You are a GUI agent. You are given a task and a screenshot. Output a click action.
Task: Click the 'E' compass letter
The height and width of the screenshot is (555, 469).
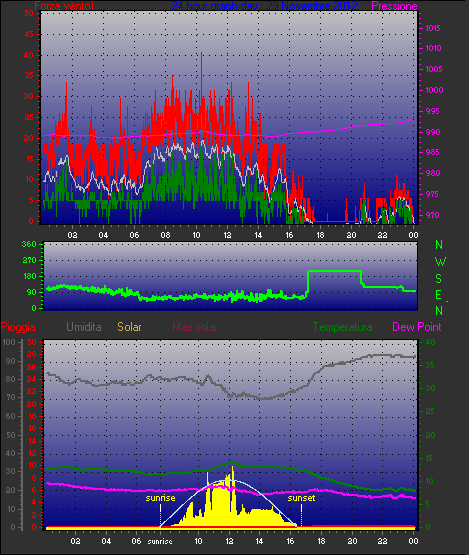439,294
